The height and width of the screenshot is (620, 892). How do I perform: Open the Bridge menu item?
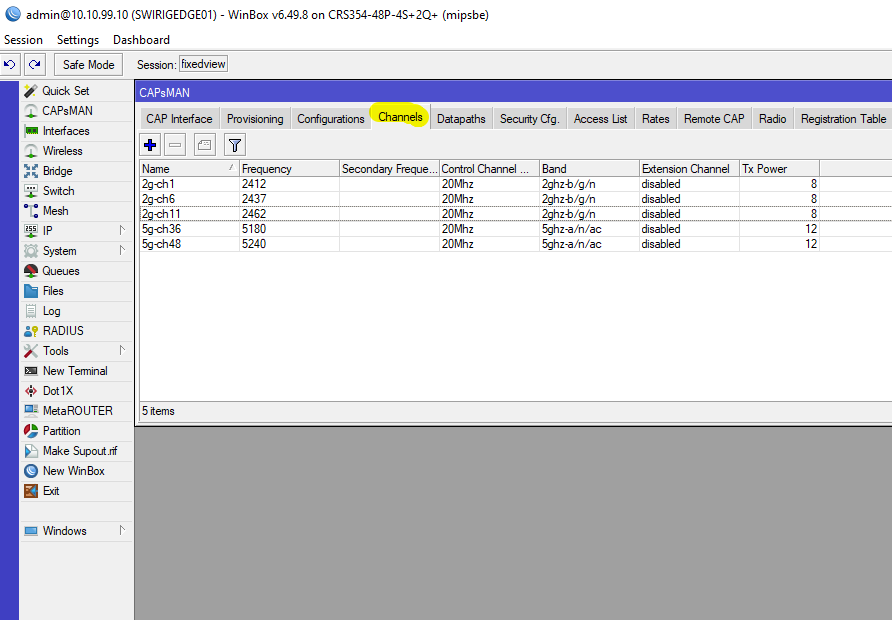click(x=58, y=171)
